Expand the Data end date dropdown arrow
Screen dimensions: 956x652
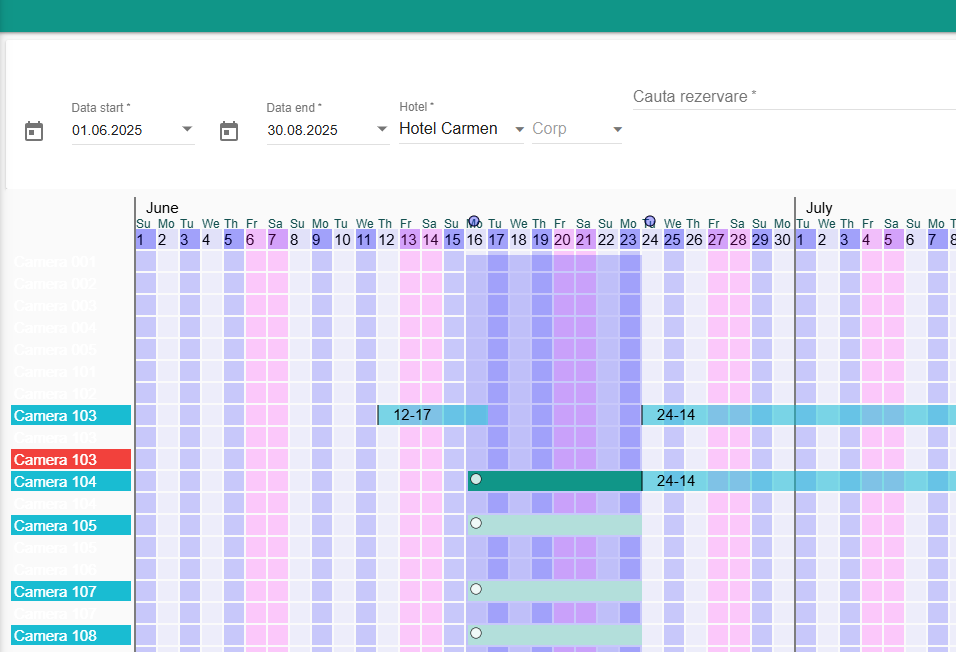(382, 129)
